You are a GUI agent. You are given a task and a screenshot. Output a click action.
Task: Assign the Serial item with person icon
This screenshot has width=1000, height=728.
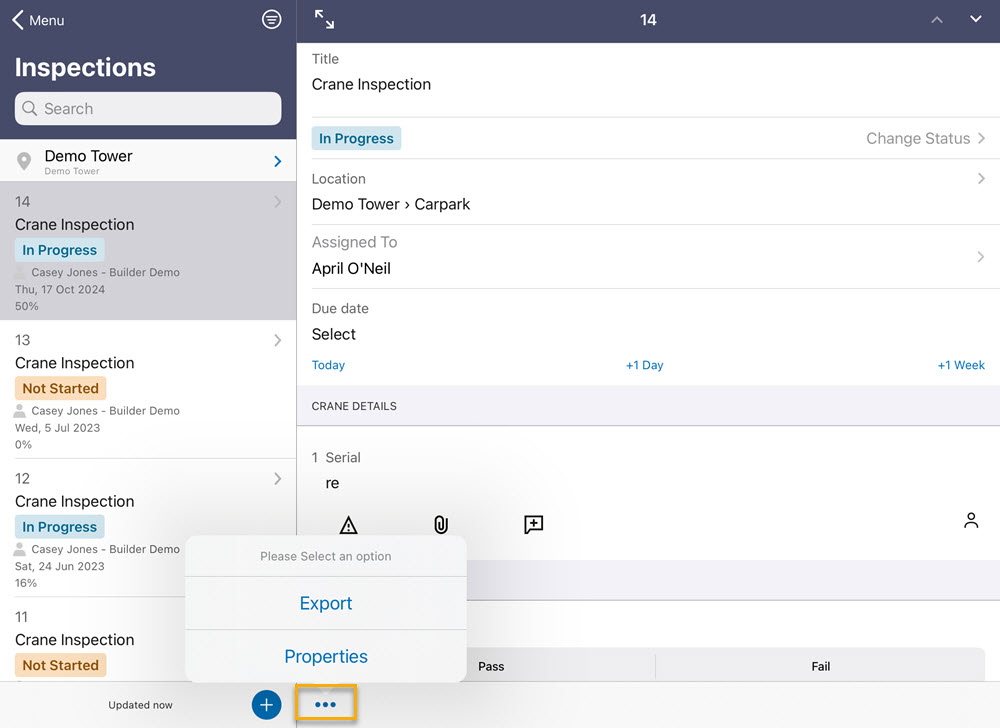(x=971, y=520)
